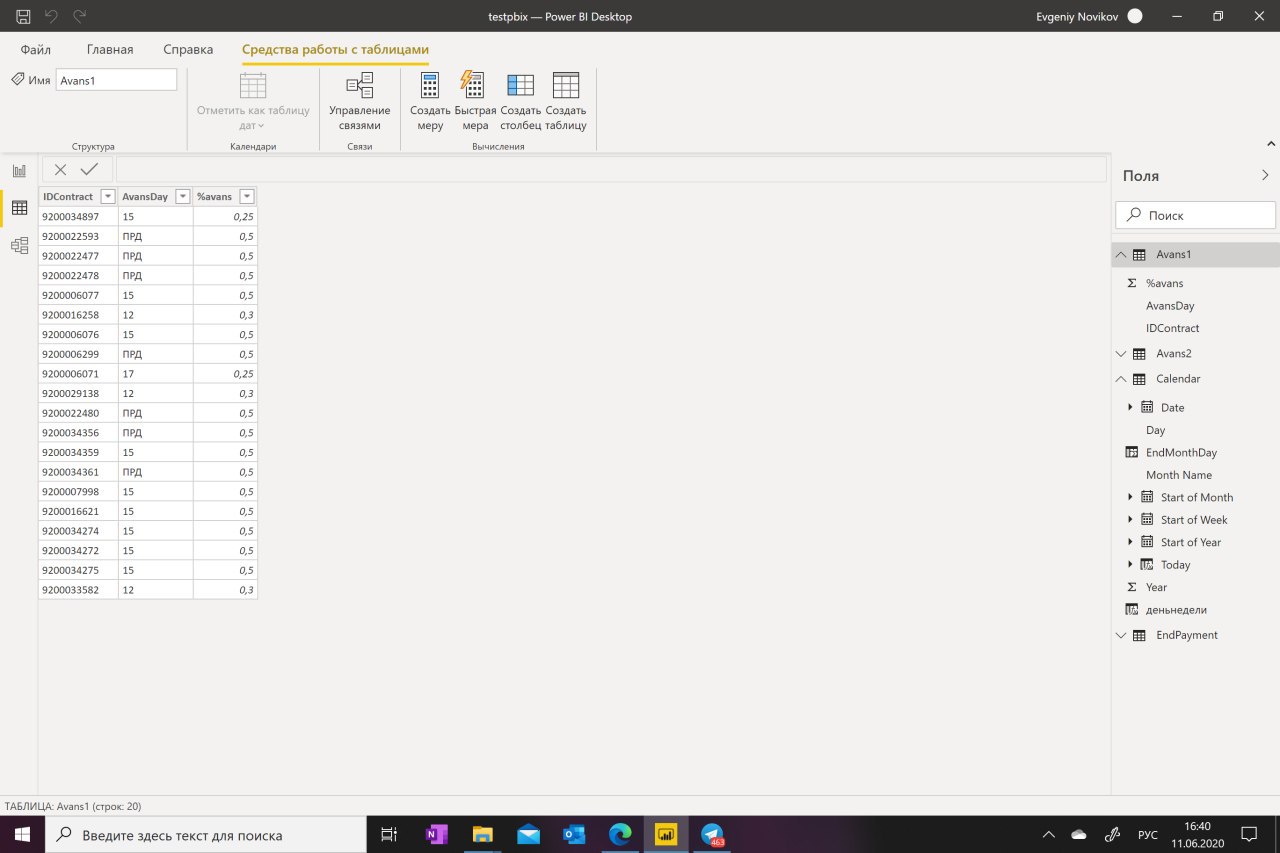Click the formula bar input area
Viewport: 1280px width, 853px height.
point(611,170)
